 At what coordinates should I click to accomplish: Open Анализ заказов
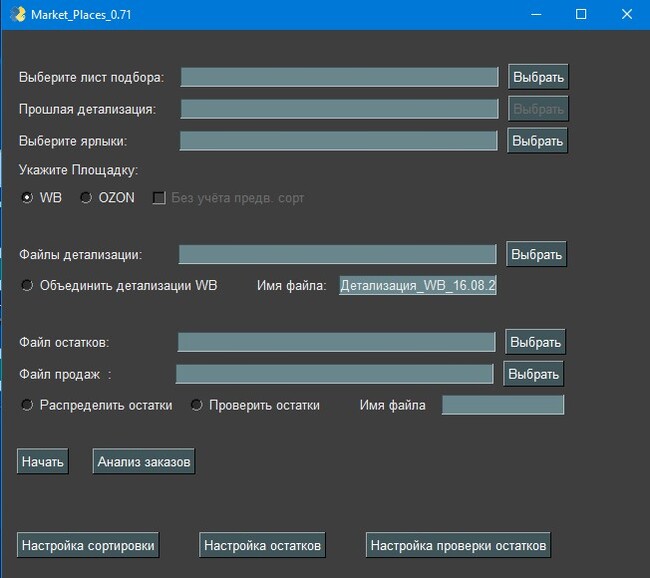[x=143, y=462]
